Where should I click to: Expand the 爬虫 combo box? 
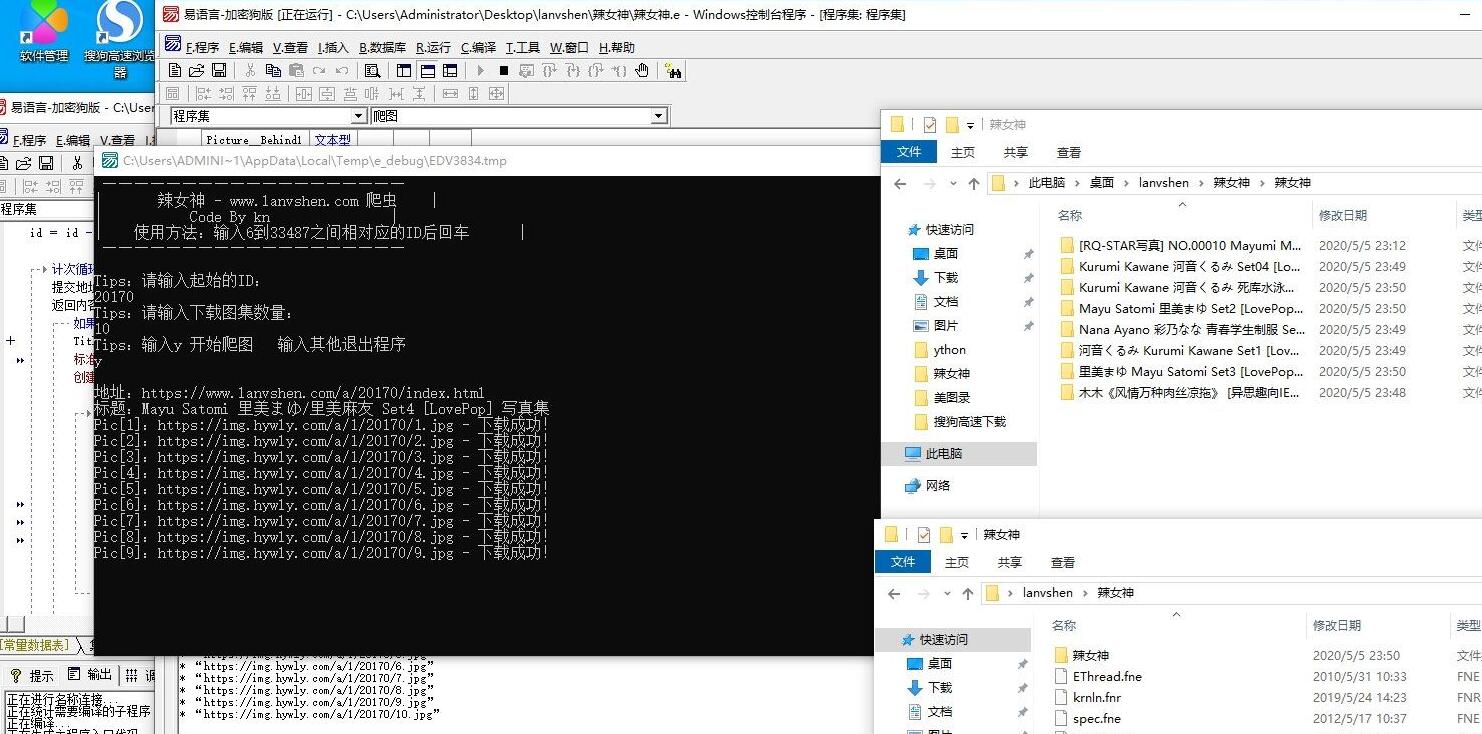pyautogui.click(x=658, y=115)
